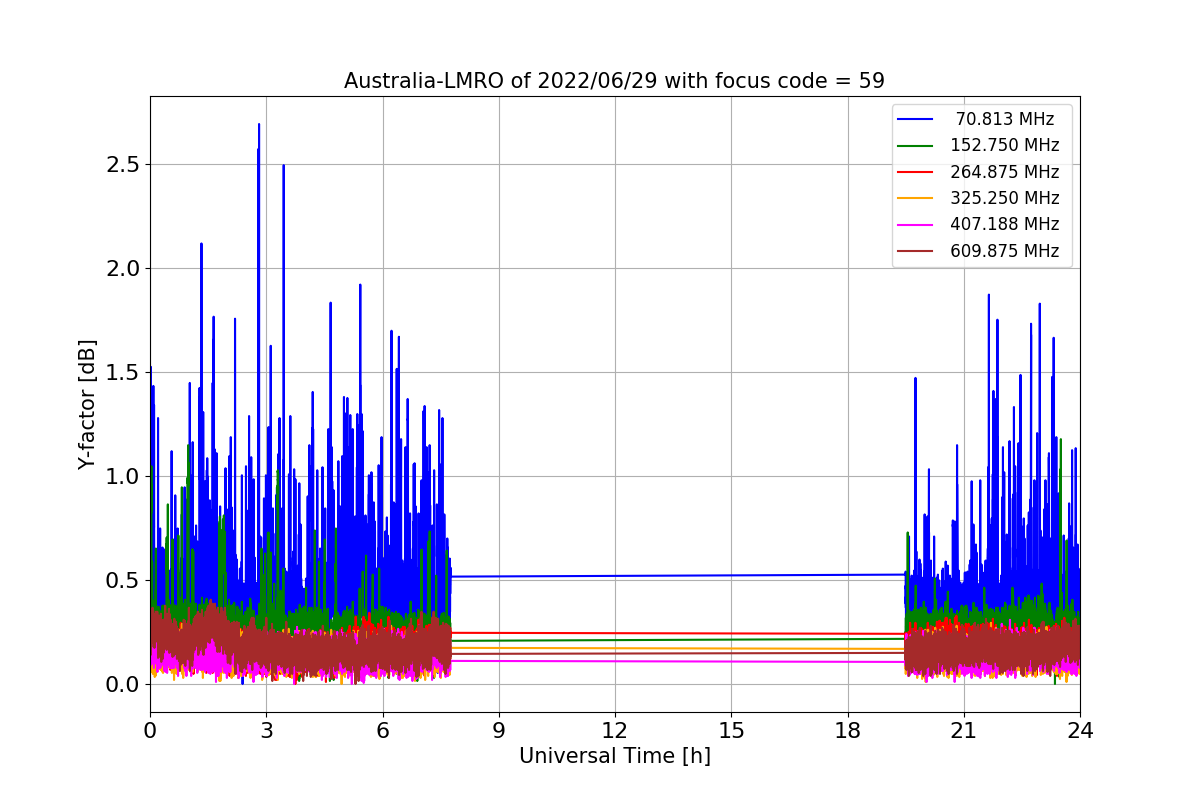Viewport: 1200px width, 800px height.
Task: Click the Y-factor [dB] axis label
Action: click(88, 404)
